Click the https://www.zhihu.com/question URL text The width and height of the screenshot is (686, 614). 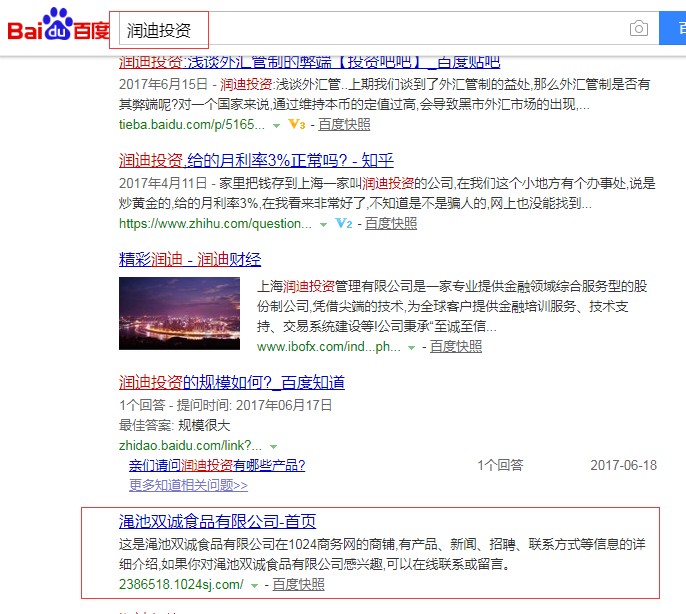point(215,224)
